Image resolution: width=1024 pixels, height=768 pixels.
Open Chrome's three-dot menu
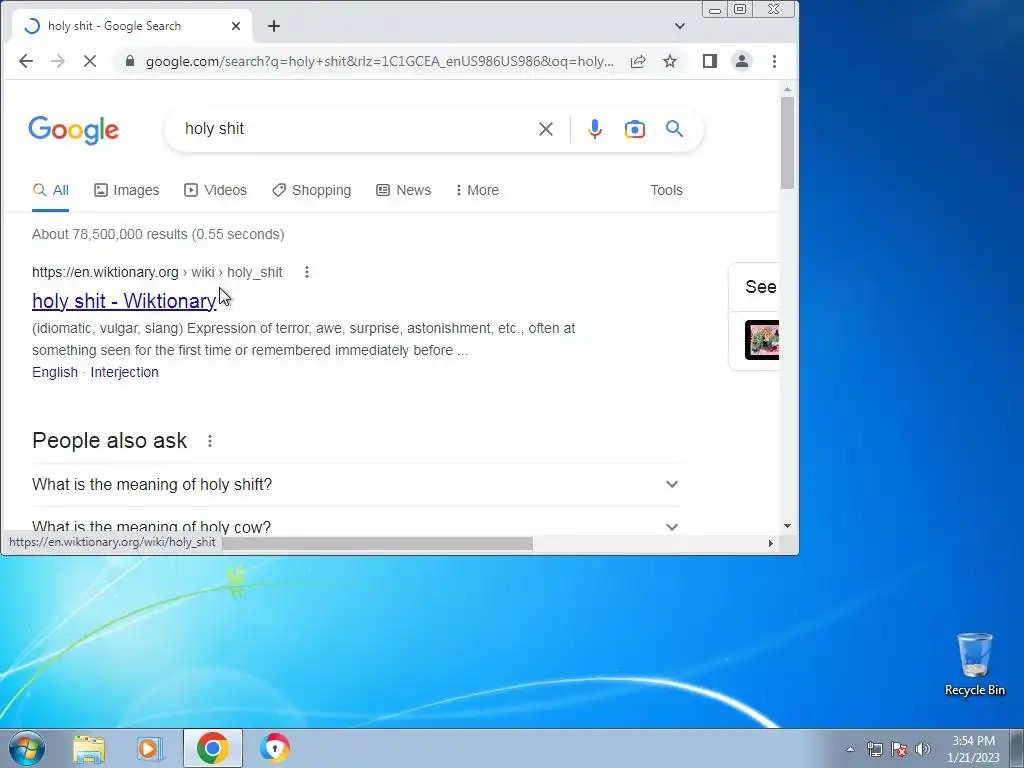pos(775,61)
